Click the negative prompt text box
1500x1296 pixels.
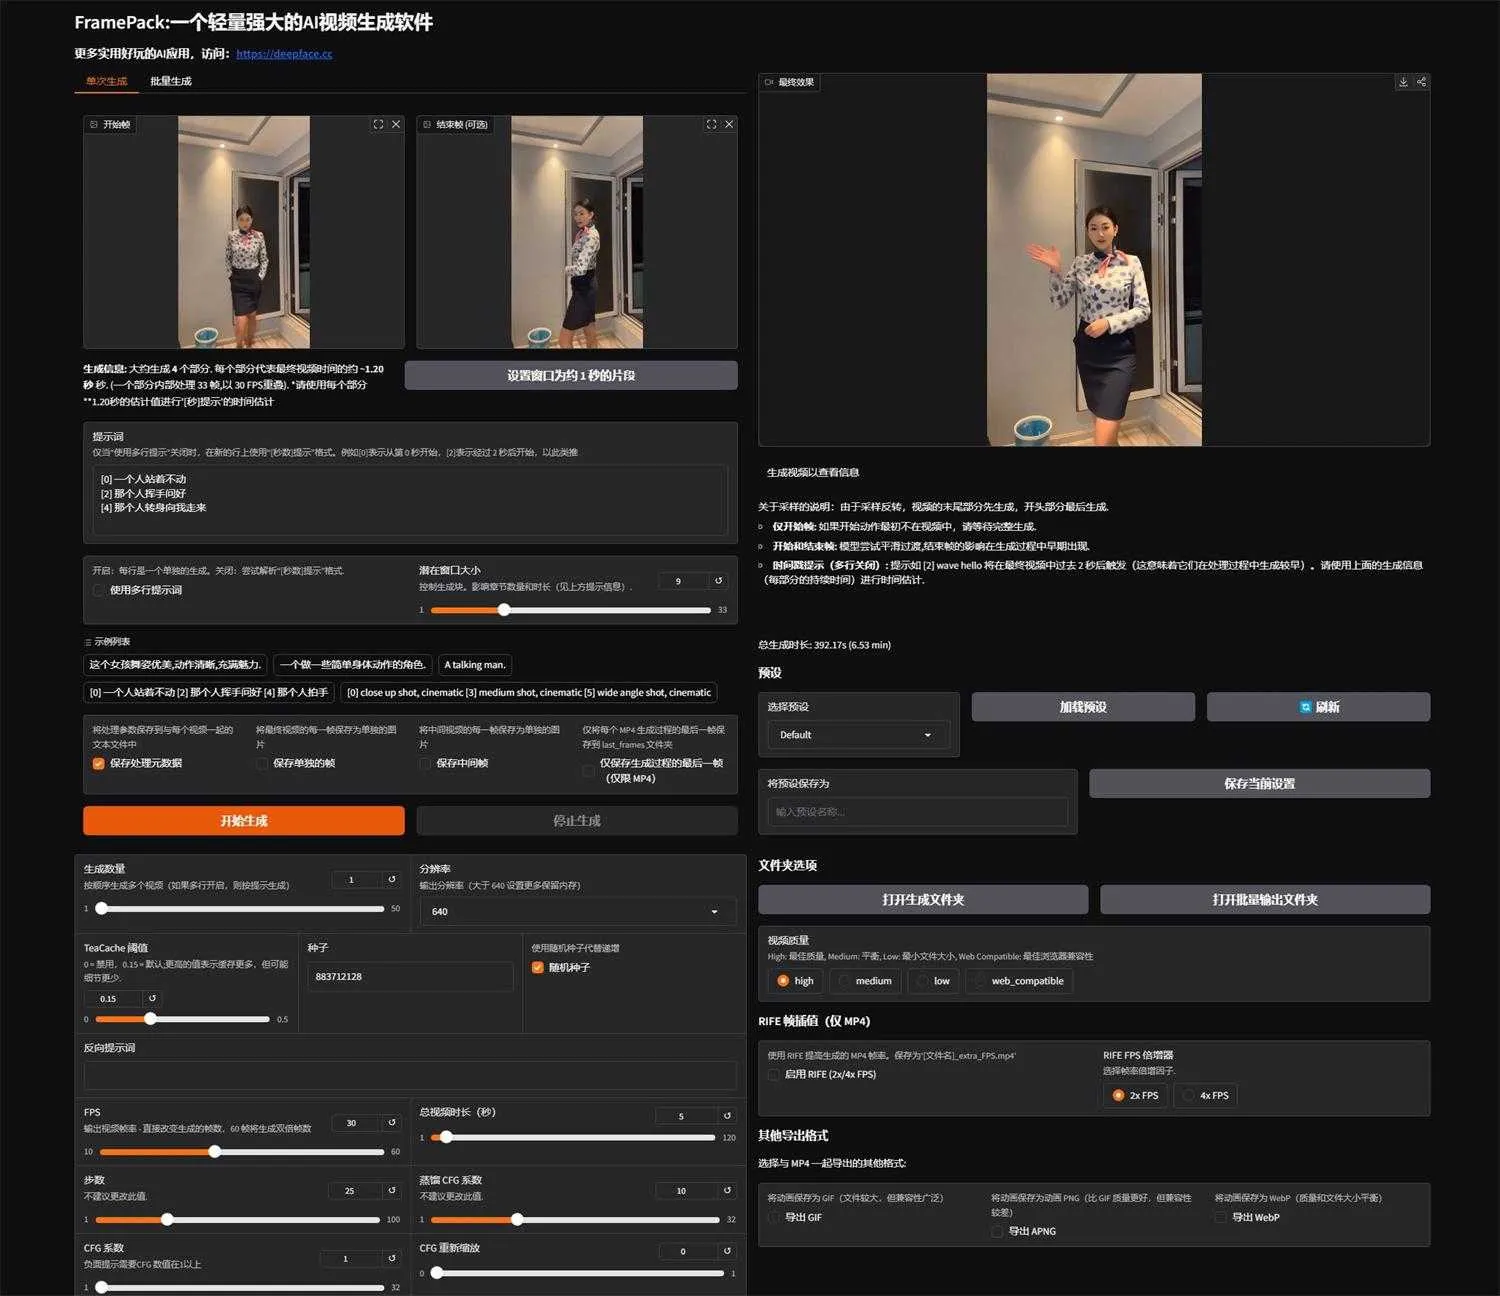(x=410, y=1075)
